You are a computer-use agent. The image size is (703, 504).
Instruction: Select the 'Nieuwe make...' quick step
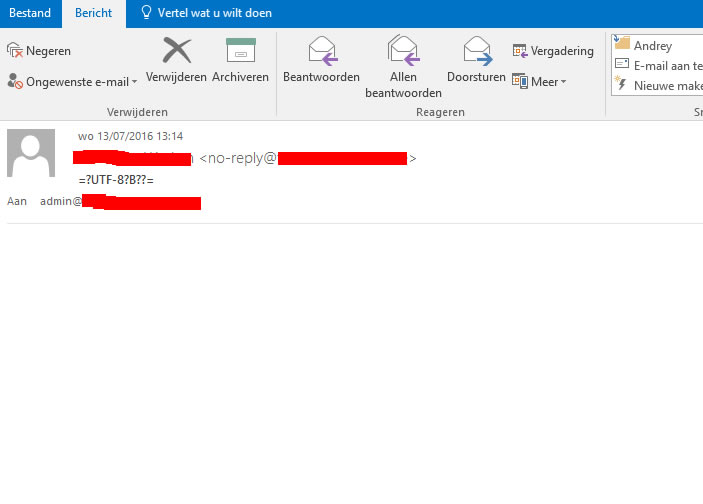[658, 85]
